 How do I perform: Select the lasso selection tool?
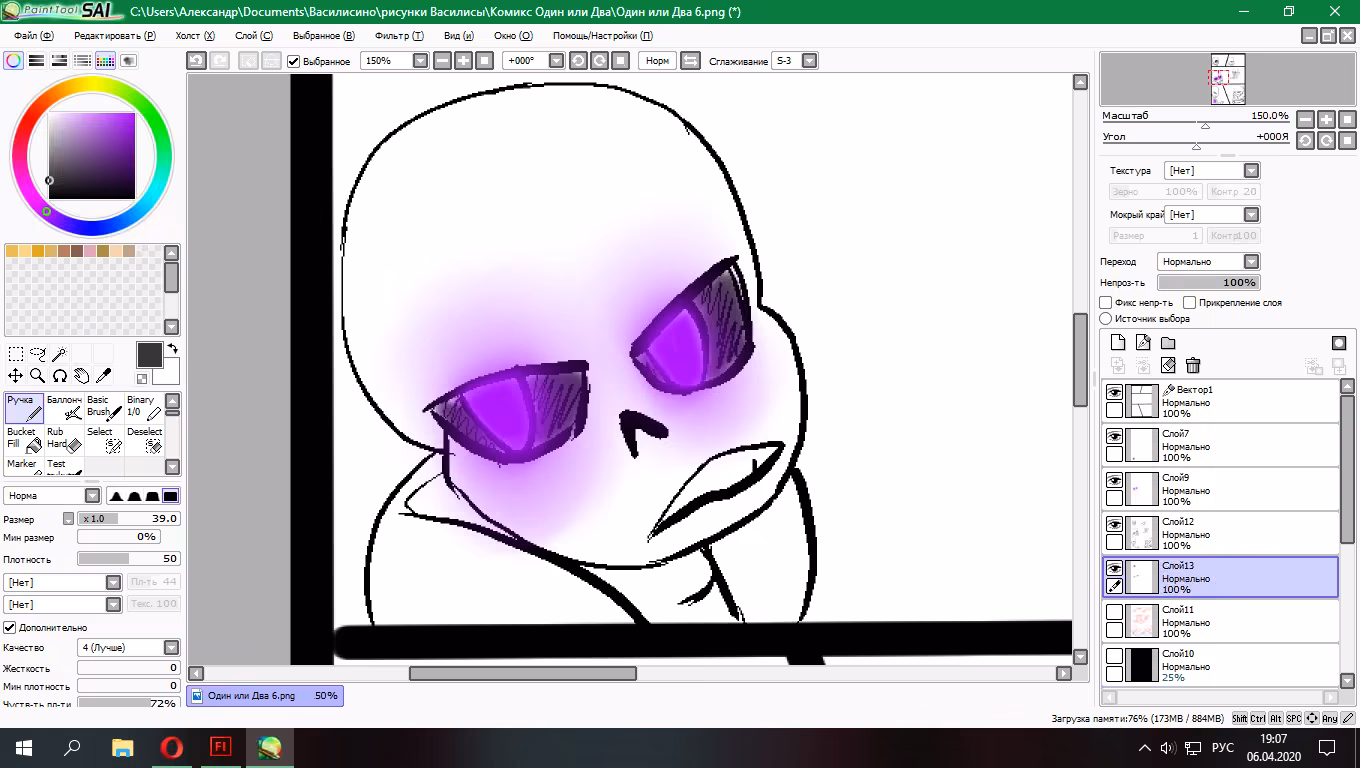point(38,354)
